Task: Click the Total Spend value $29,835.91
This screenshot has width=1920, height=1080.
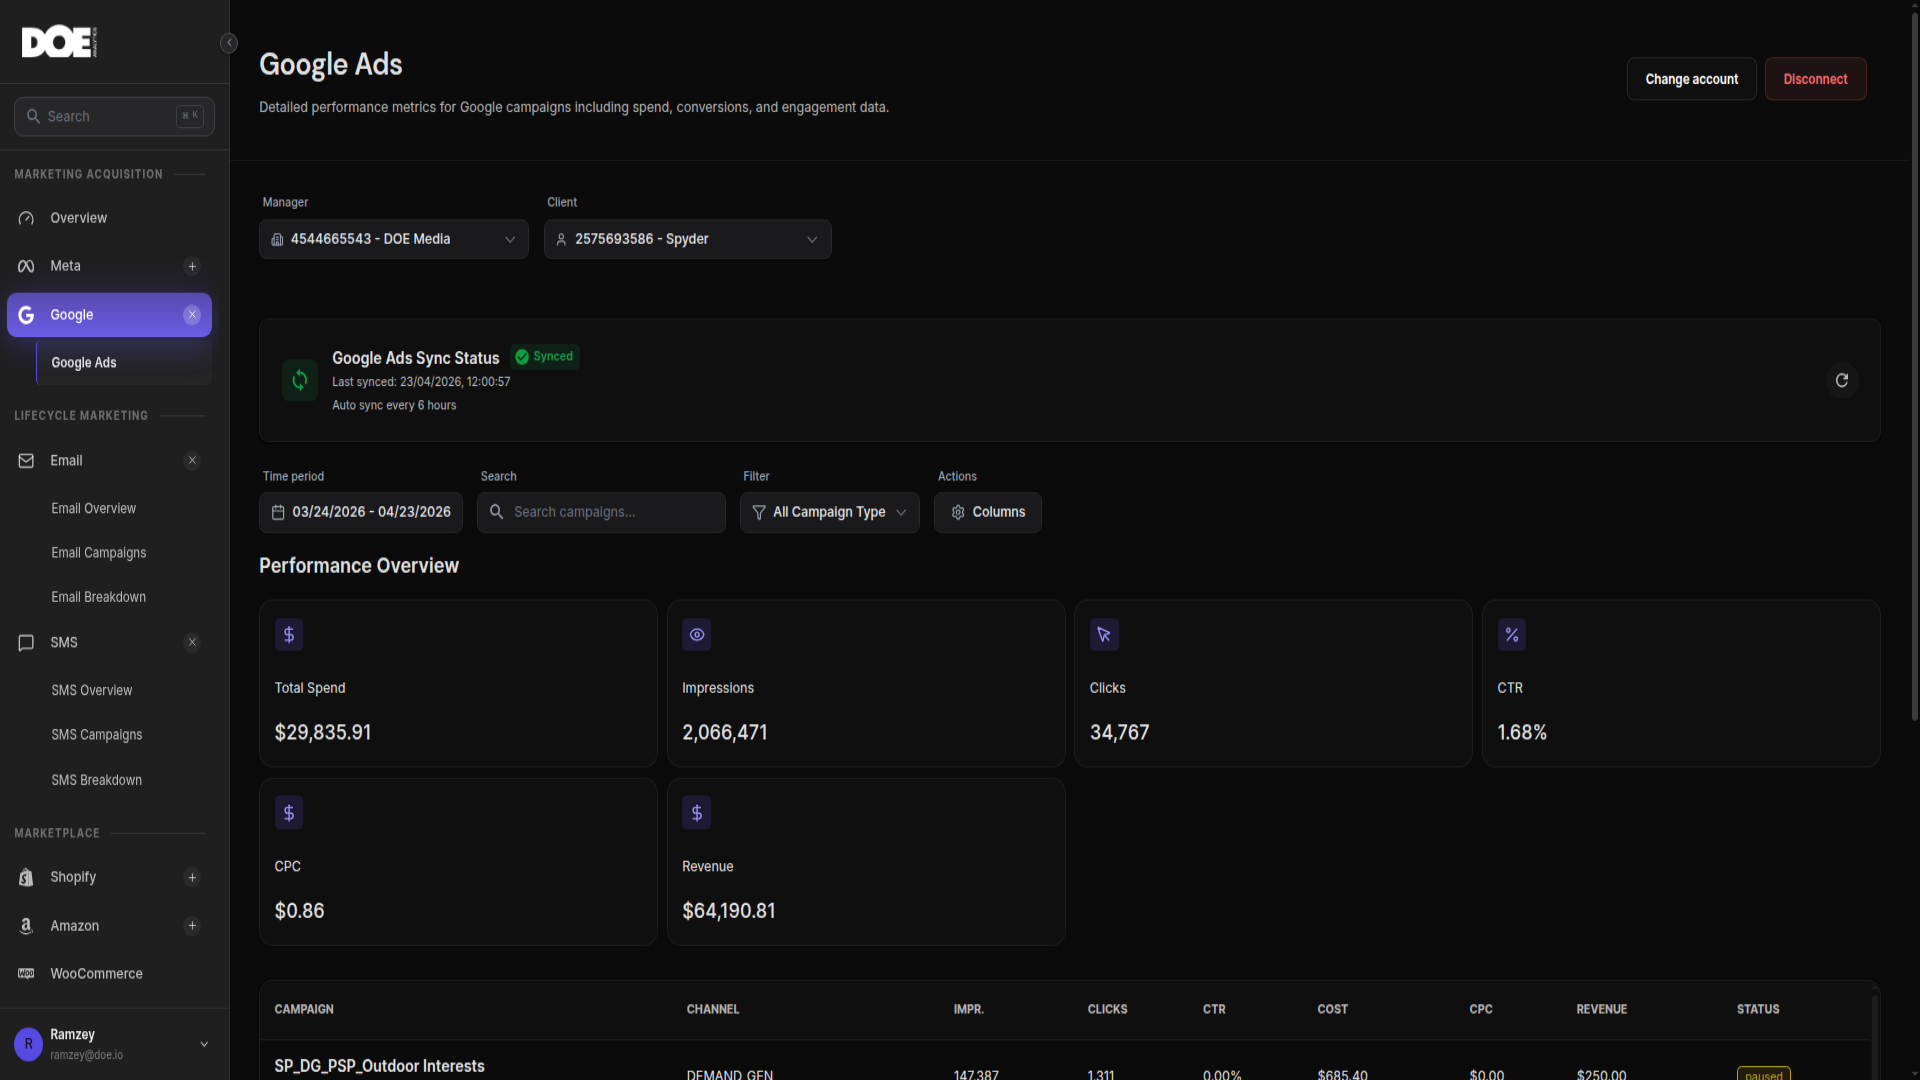Action: click(x=323, y=733)
